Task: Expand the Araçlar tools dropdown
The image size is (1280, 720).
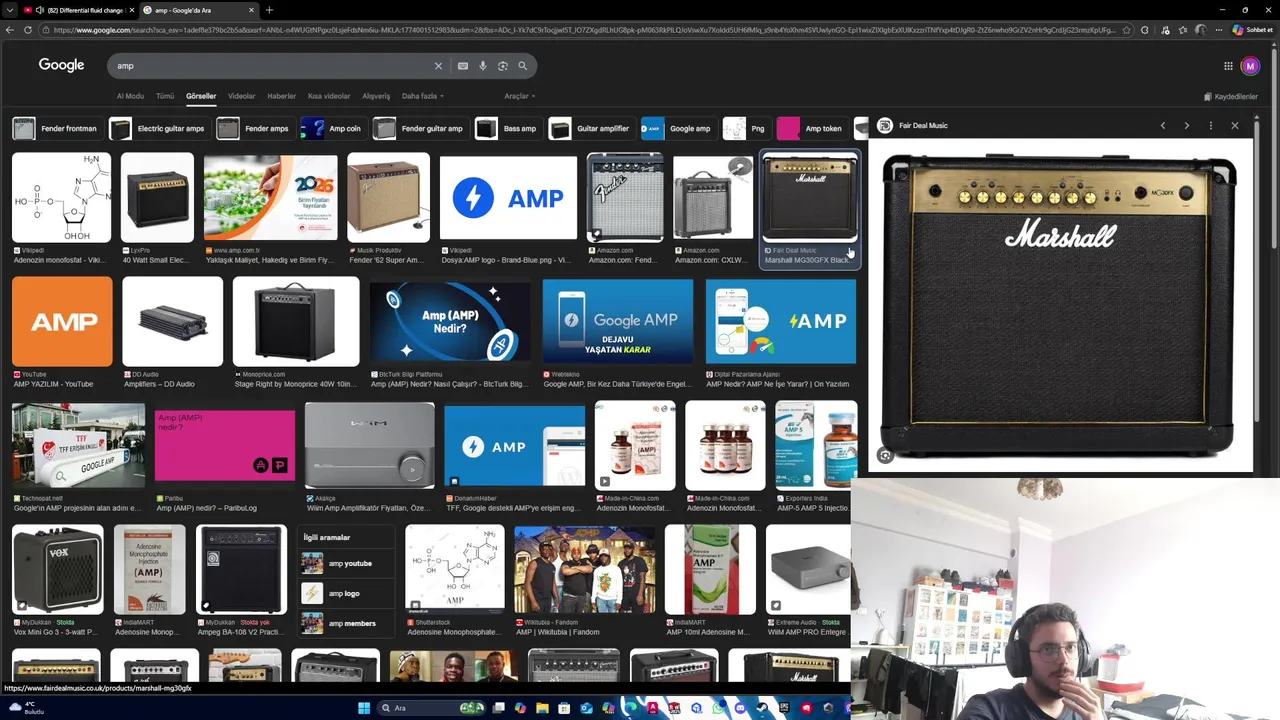Action: point(520,96)
